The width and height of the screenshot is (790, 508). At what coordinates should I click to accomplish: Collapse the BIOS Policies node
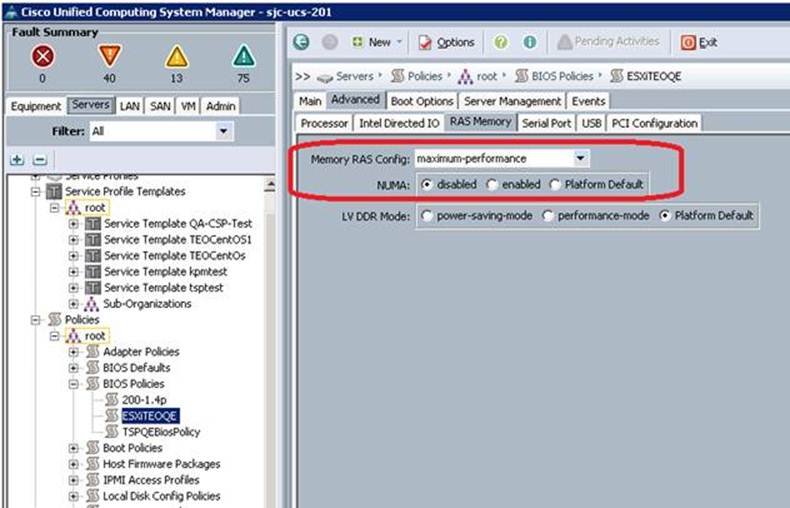(x=74, y=384)
